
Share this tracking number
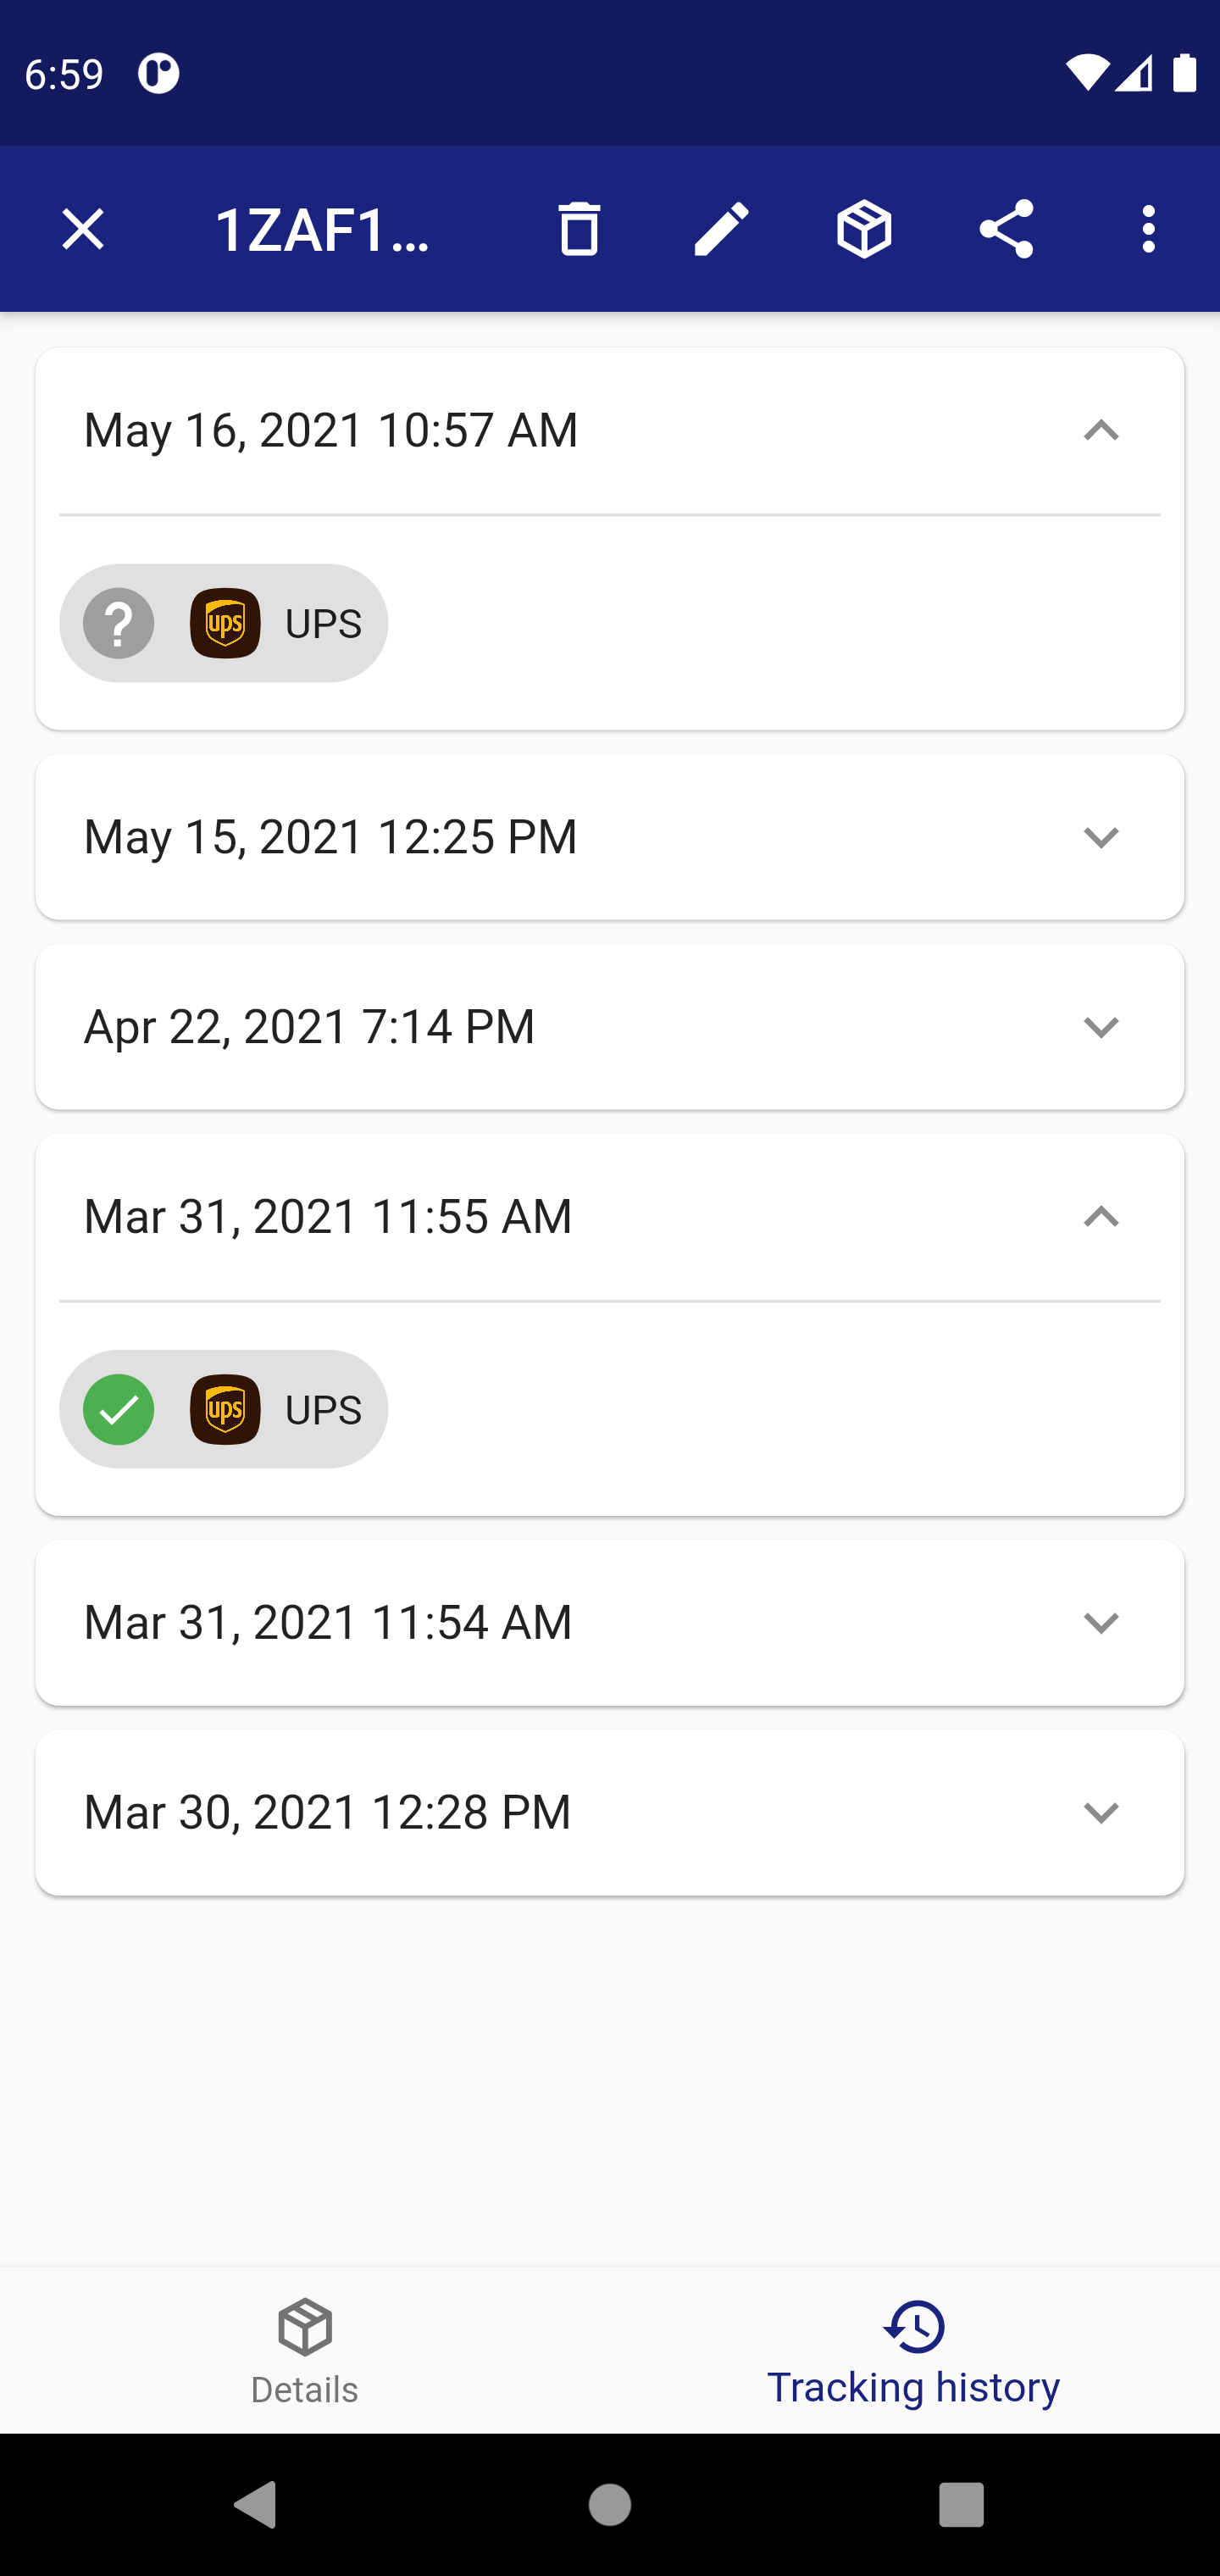pyautogui.click(x=1006, y=229)
